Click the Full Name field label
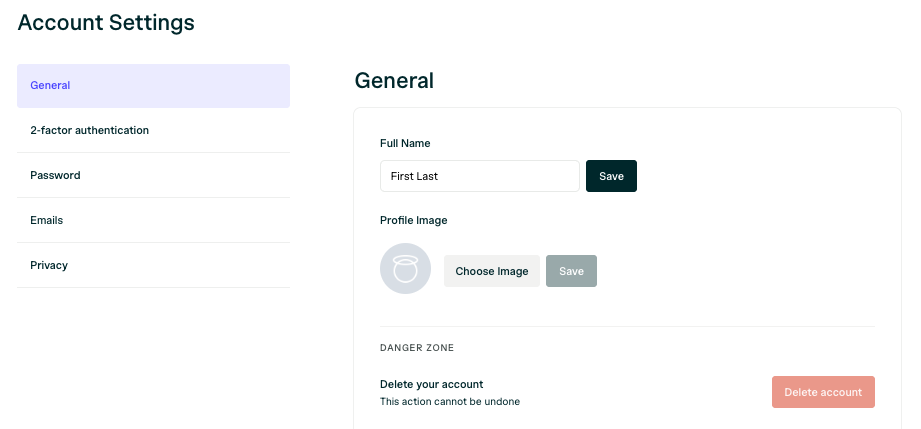 (x=405, y=143)
